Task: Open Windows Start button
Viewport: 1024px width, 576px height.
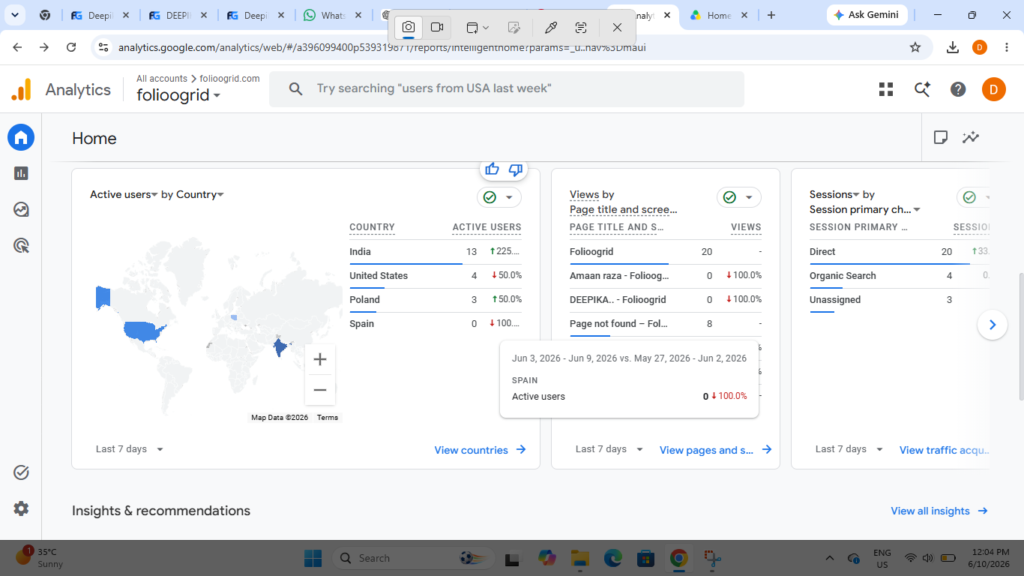Action: click(313, 558)
